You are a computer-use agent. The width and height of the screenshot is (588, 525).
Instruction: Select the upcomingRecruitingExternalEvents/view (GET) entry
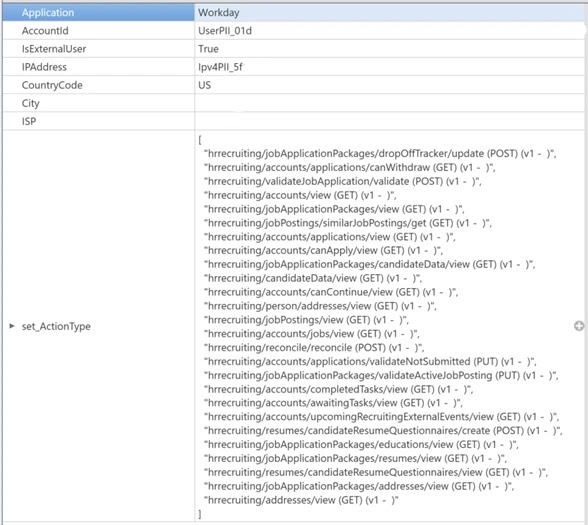coord(382,417)
